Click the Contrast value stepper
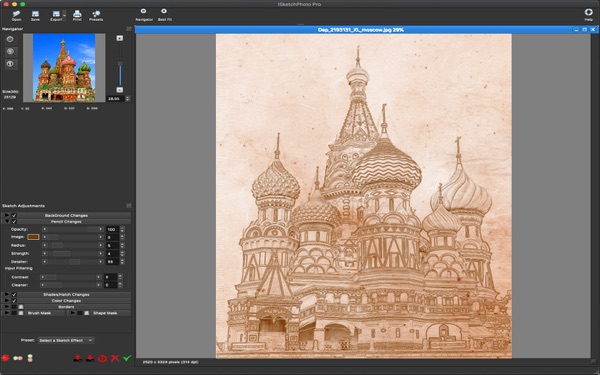The height and width of the screenshot is (375, 600). pyautogui.click(x=120, y=277)
